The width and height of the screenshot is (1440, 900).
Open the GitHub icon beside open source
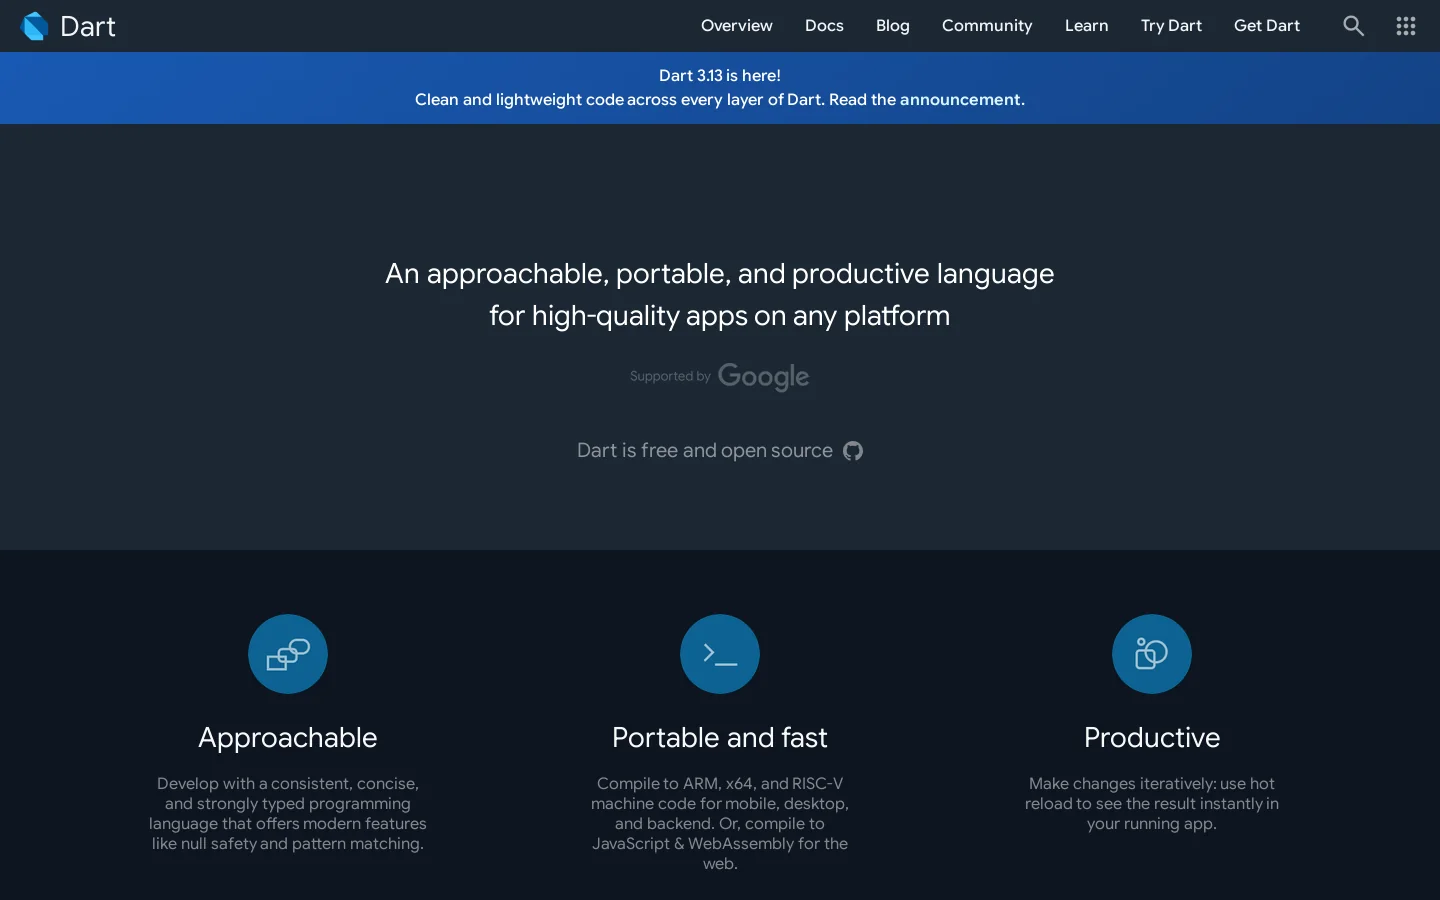[853, 451]
